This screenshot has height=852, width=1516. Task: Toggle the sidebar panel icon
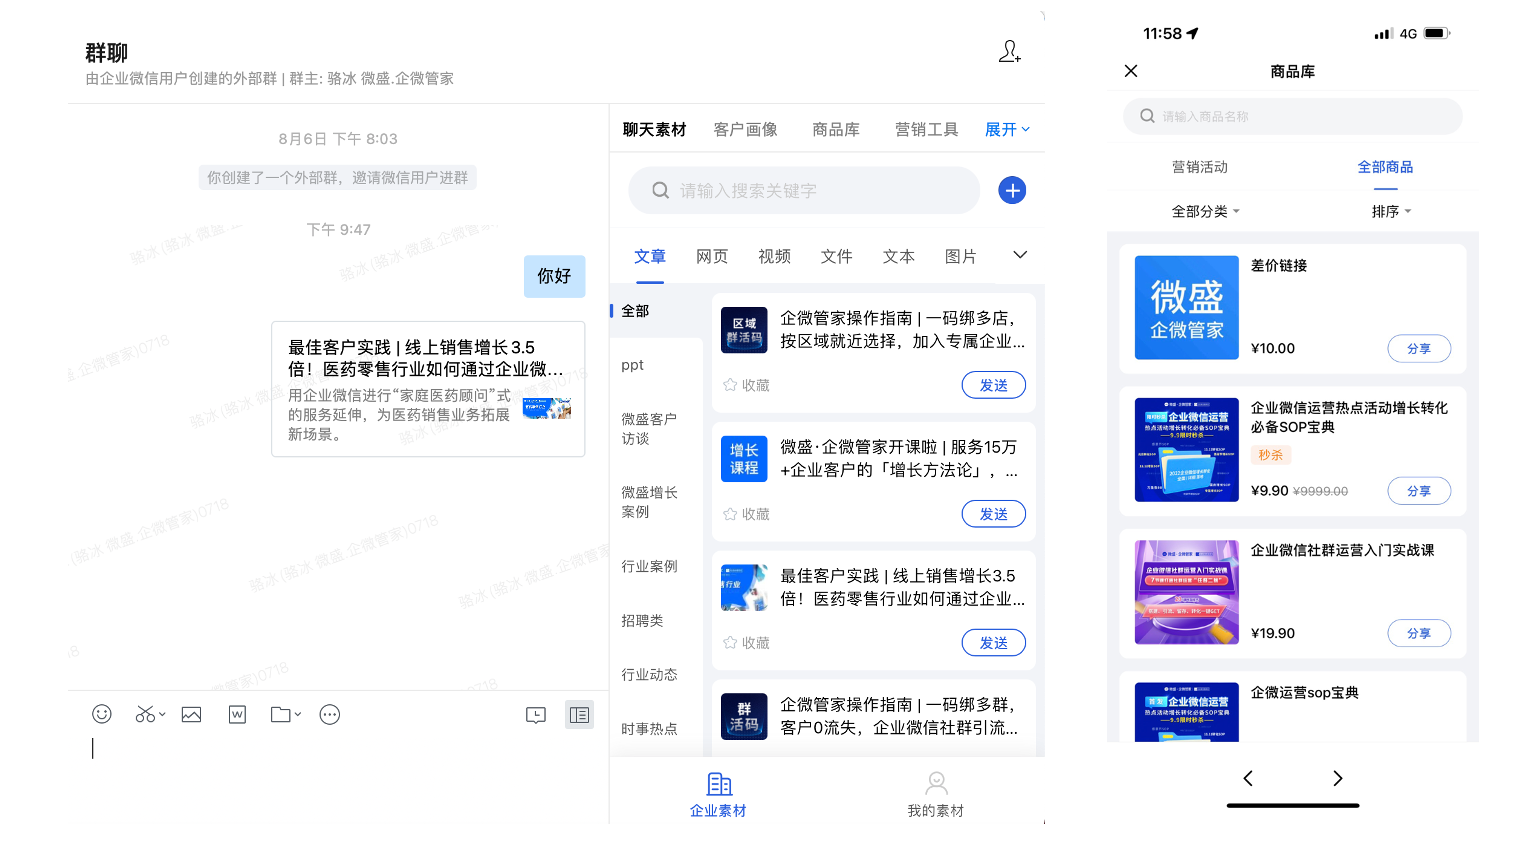pos(579,714)
